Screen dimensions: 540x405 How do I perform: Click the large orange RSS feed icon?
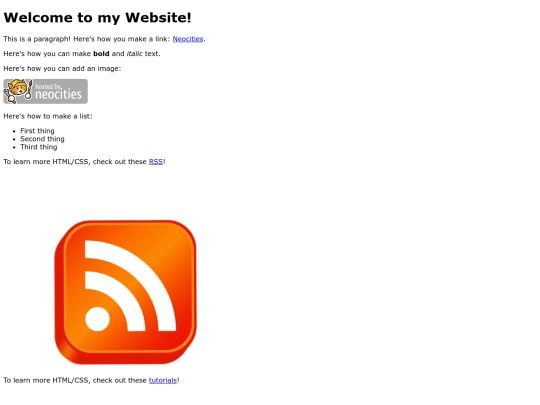pos(125,292)
